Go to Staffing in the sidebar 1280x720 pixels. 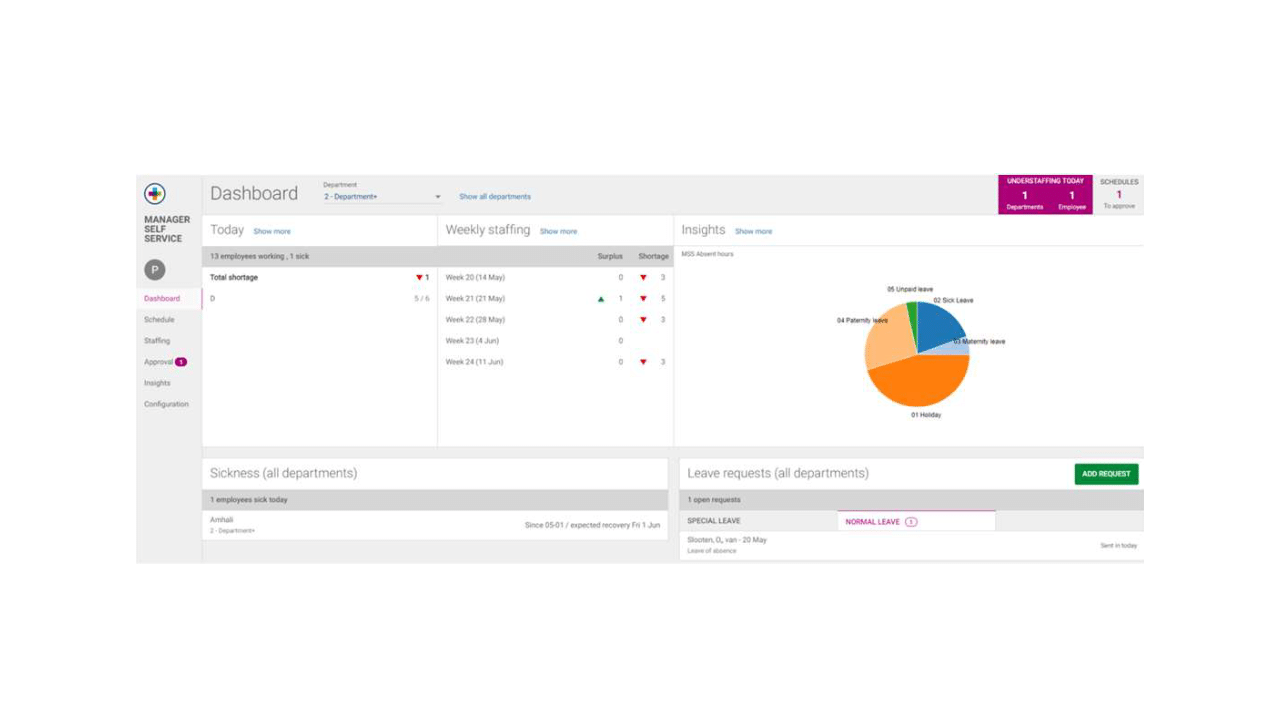pos(157,341)
